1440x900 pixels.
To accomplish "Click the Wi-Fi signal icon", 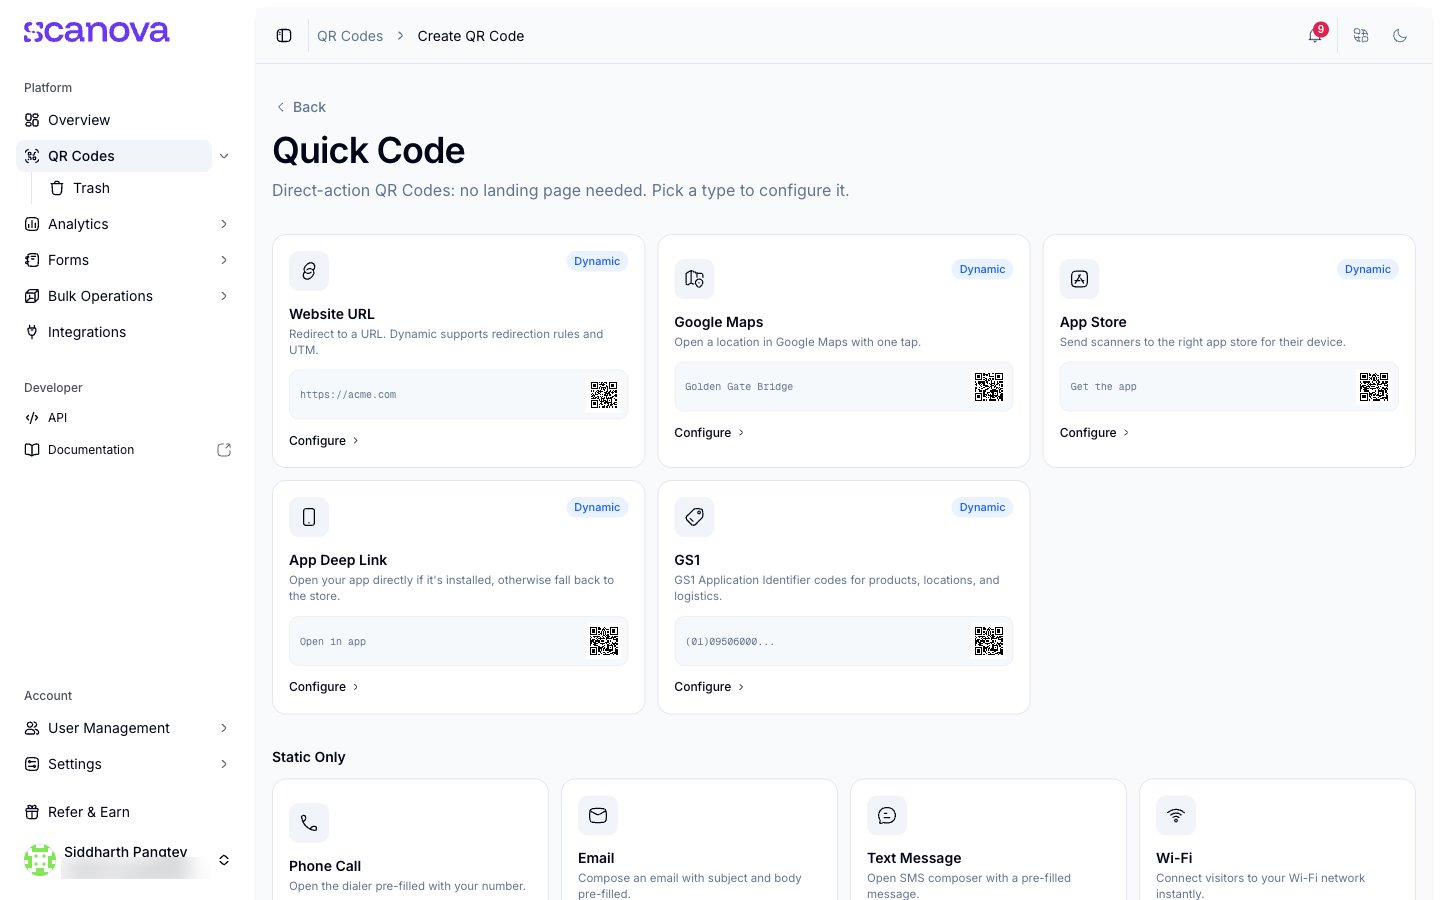I will [1176, 815].
